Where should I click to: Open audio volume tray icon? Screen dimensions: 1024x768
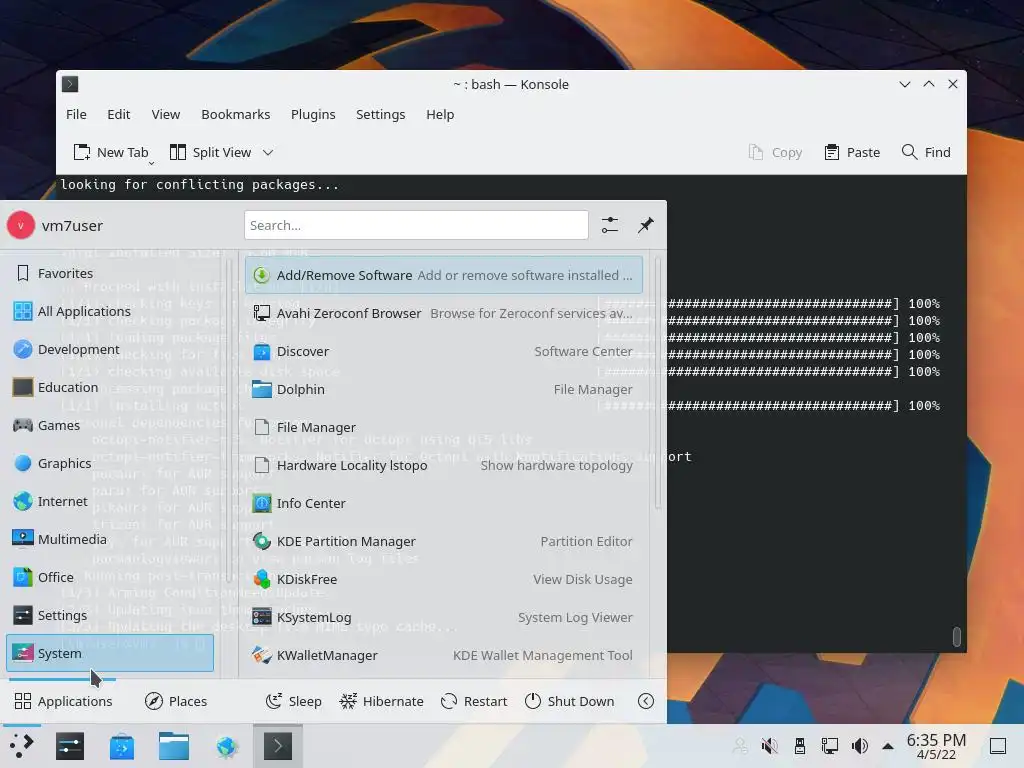click(x=860, y=746)
